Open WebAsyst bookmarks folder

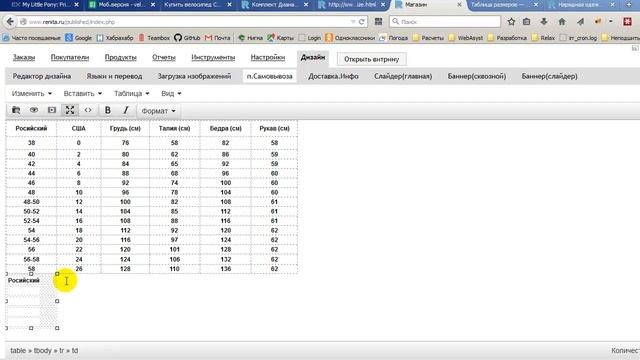(x=465, y=38)
